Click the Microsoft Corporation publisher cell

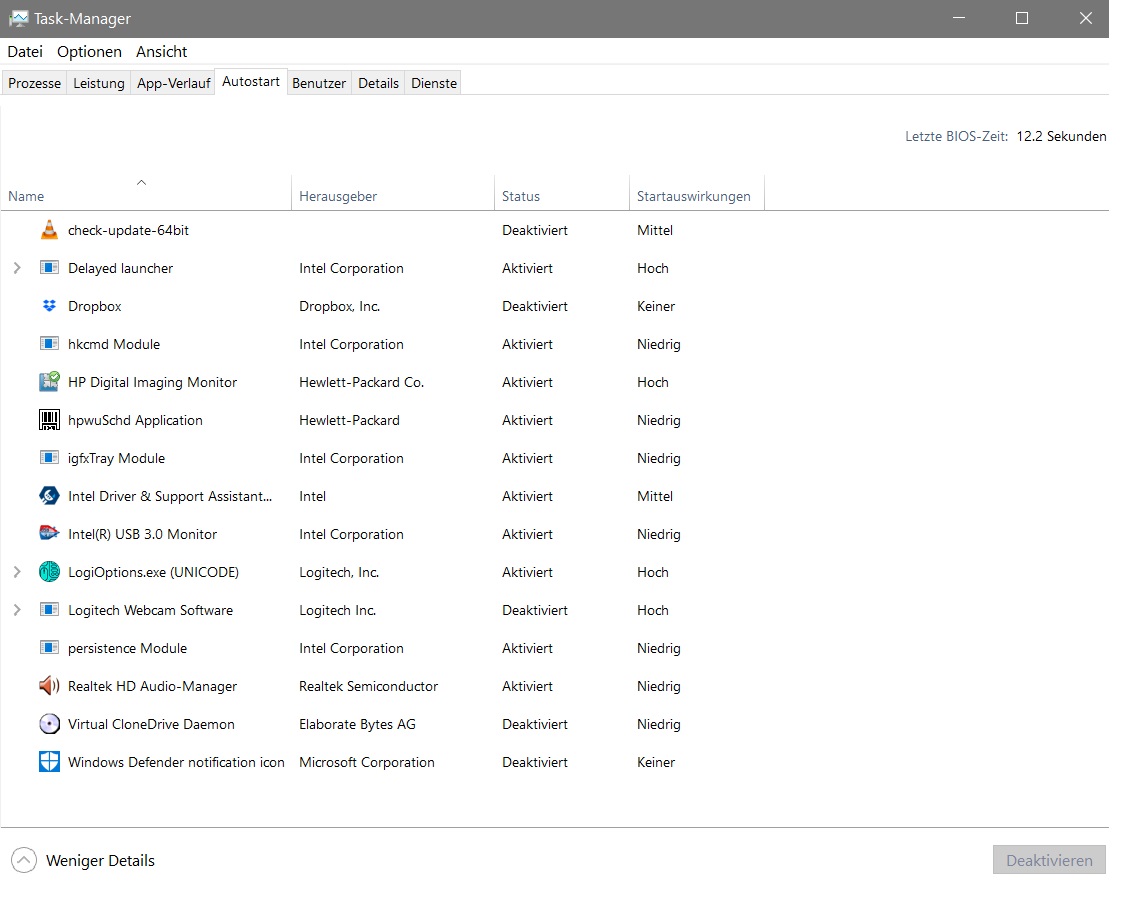click(366, 762)
